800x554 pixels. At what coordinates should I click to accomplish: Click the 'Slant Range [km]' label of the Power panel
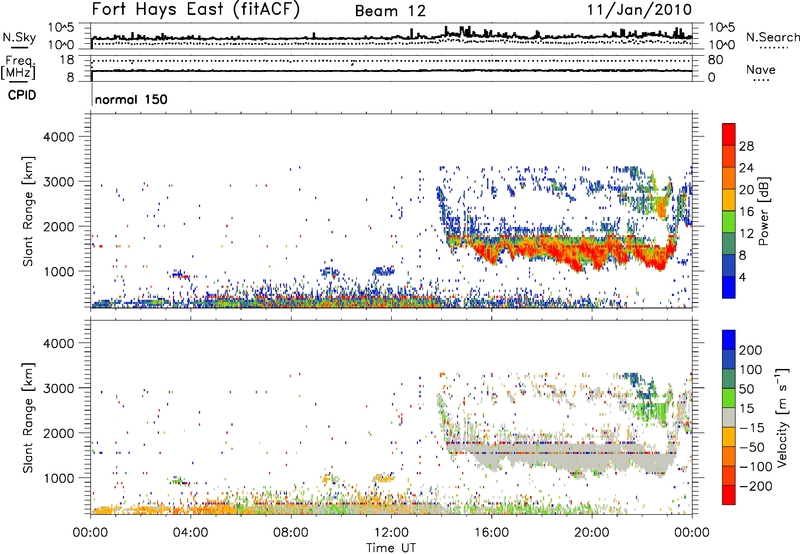coord(28,211)
